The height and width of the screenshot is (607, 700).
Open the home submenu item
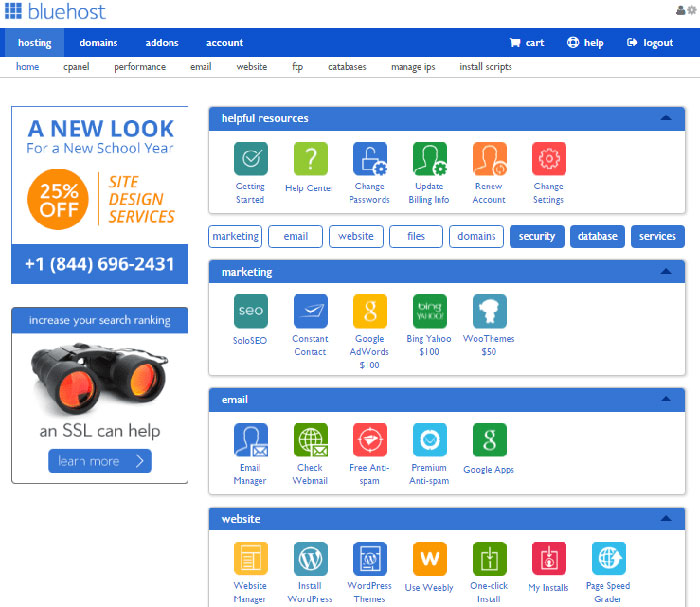coord(27,67)
